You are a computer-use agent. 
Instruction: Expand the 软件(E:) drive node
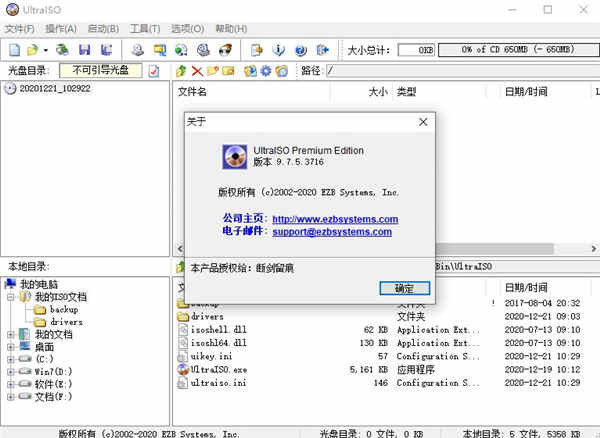click(10, 384)
